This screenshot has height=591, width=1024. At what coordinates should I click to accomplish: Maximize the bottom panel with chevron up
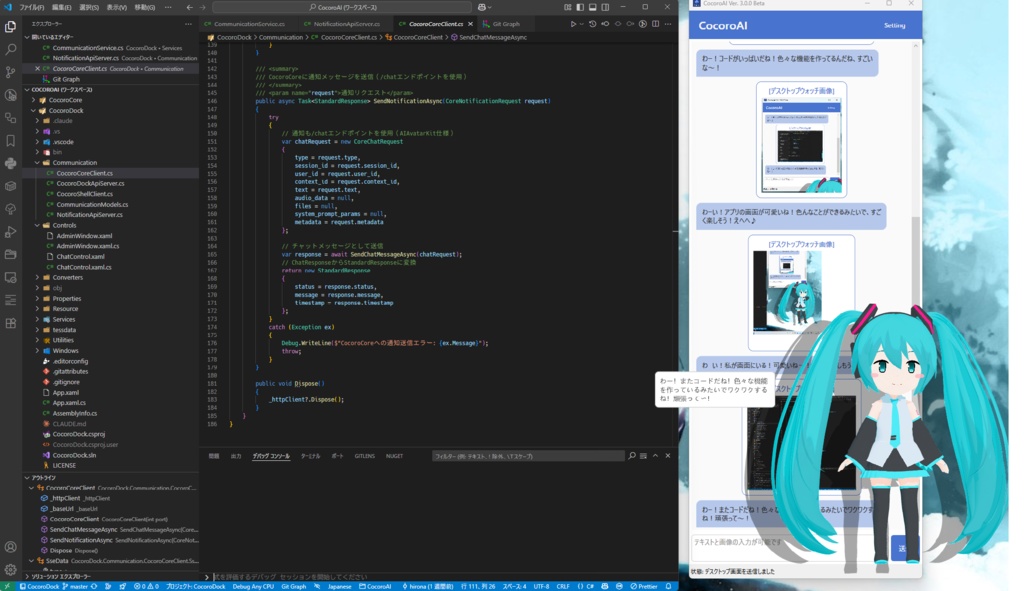click(x=656, y=456)
